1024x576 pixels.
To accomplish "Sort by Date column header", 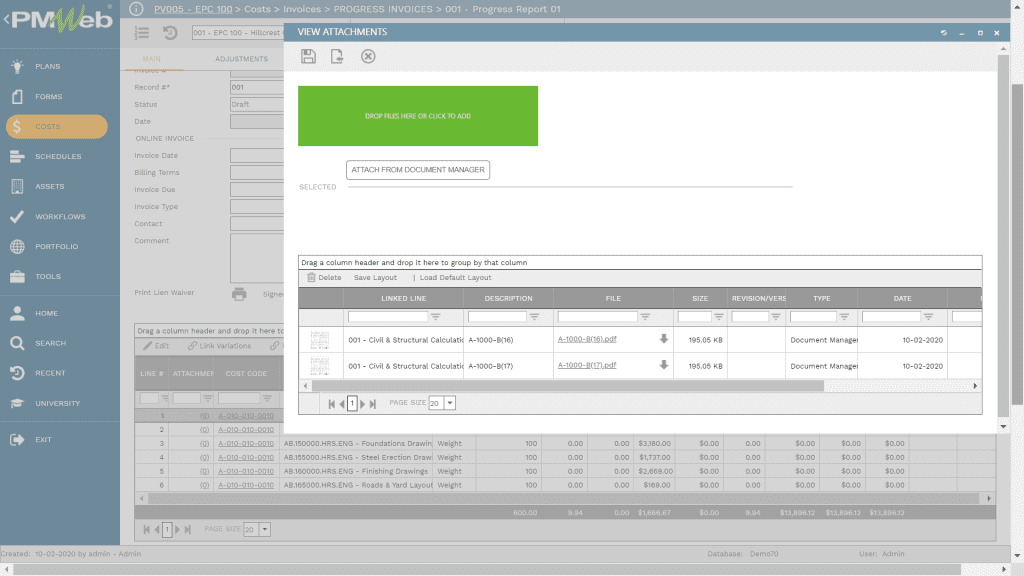I will pyautogui.click(x=903, y=298).
